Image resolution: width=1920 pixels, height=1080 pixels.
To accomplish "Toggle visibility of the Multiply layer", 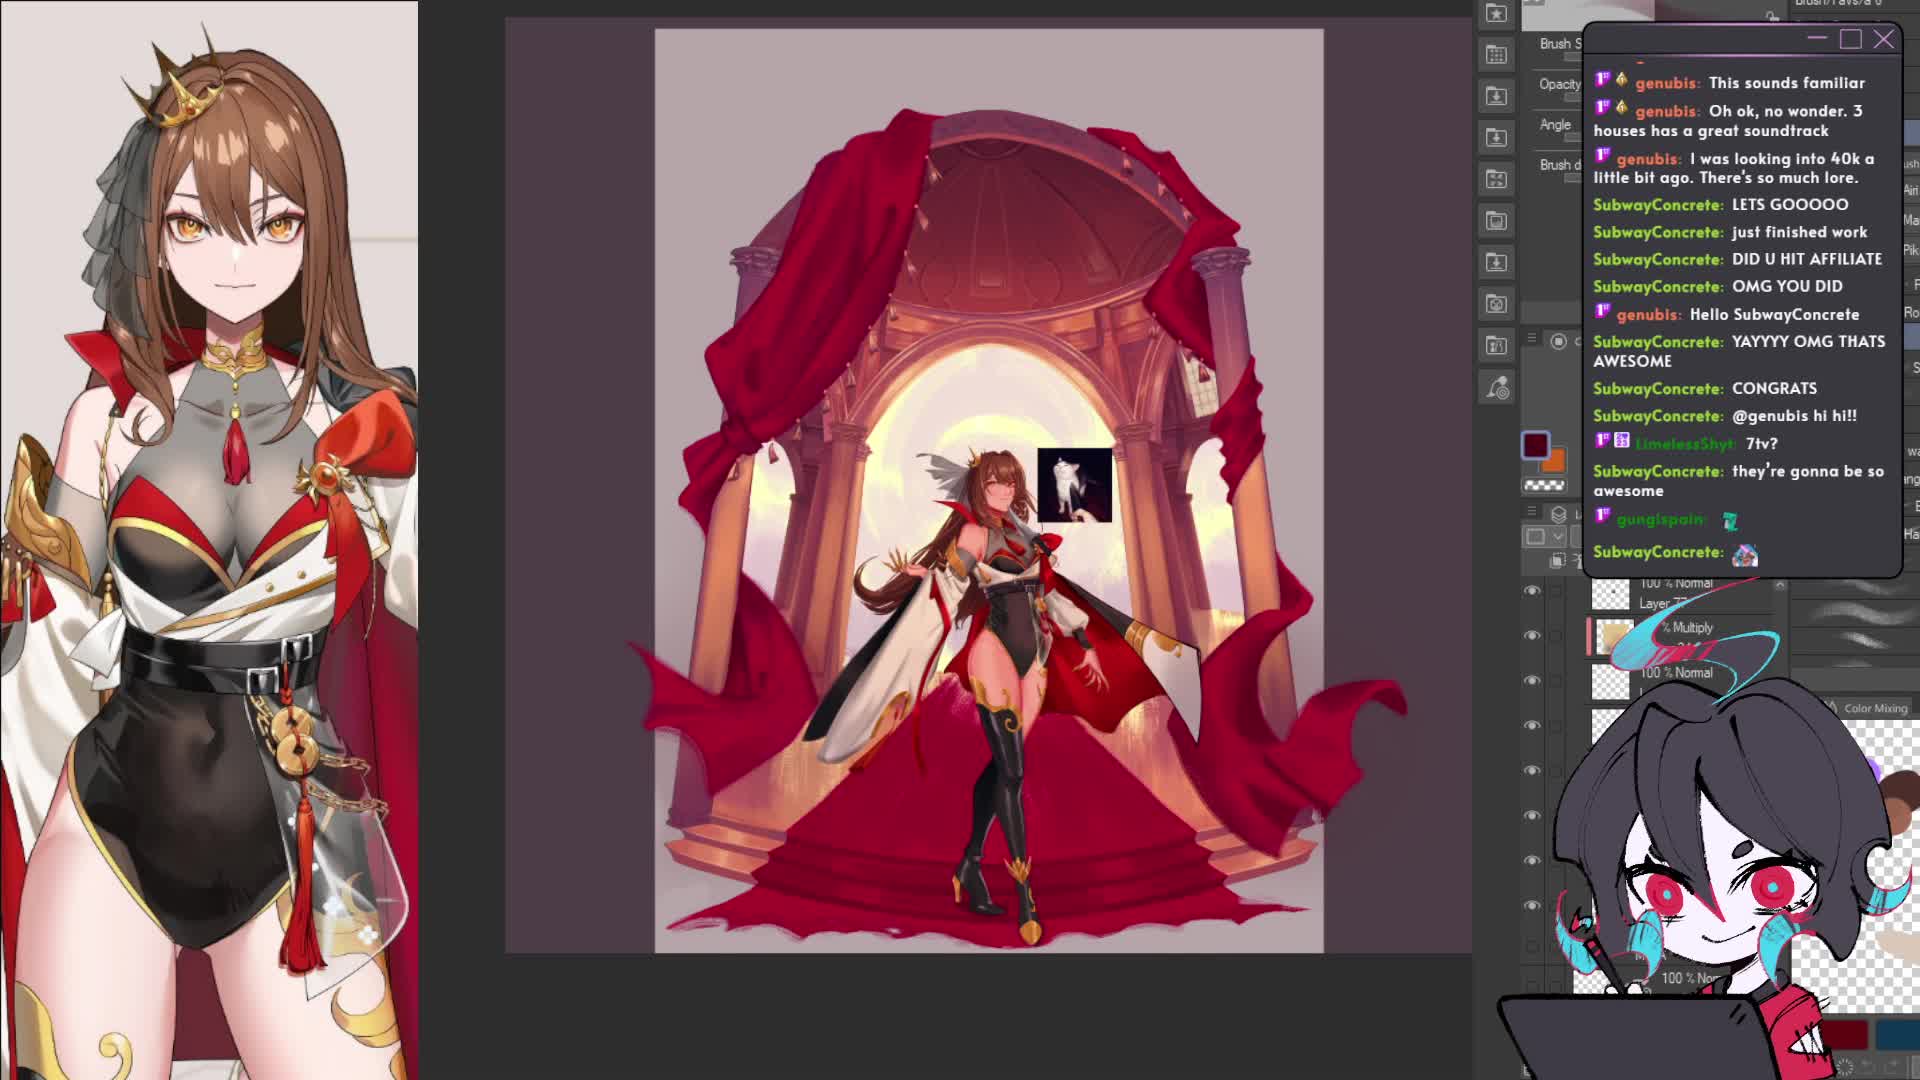I will [x=1531, y=636].
